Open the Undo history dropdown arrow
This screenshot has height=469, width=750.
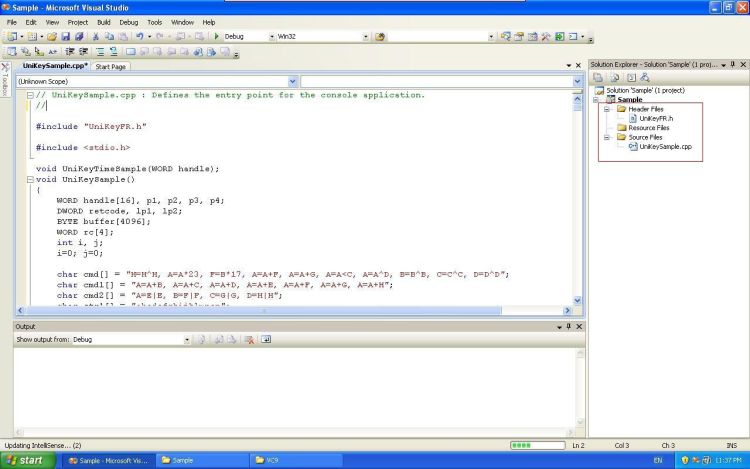(x=149, y=37)
